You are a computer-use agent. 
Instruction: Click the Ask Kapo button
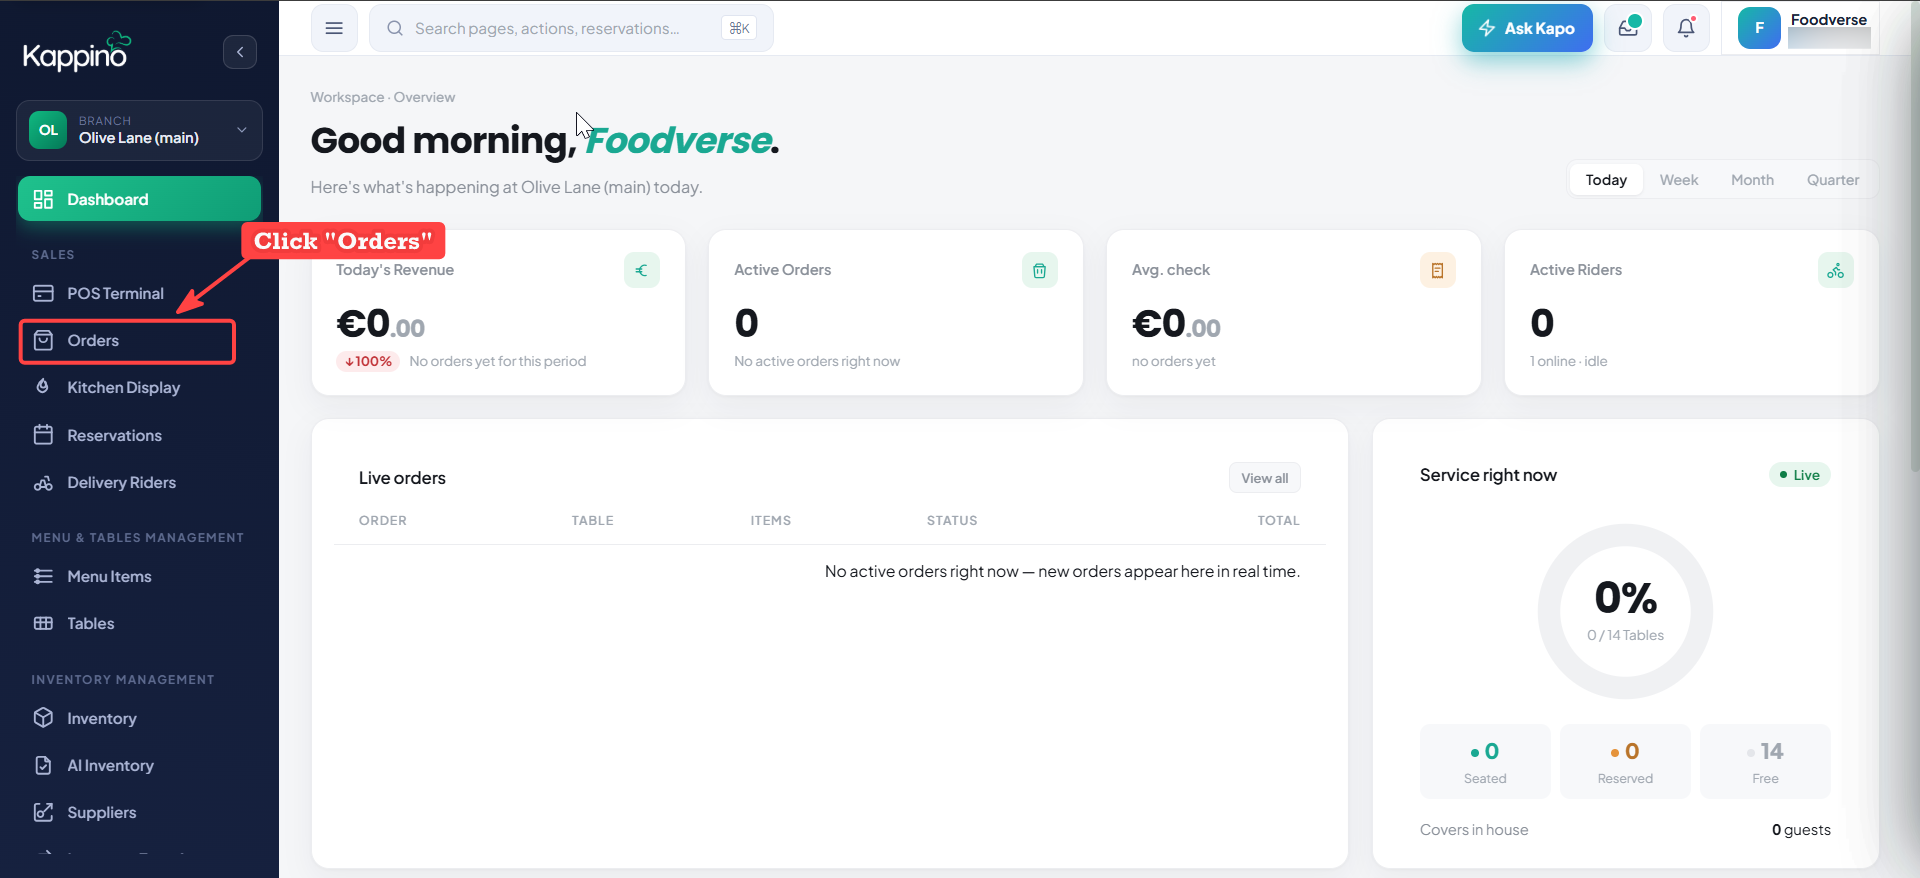pyautogui.click(x=1527, y=28)
